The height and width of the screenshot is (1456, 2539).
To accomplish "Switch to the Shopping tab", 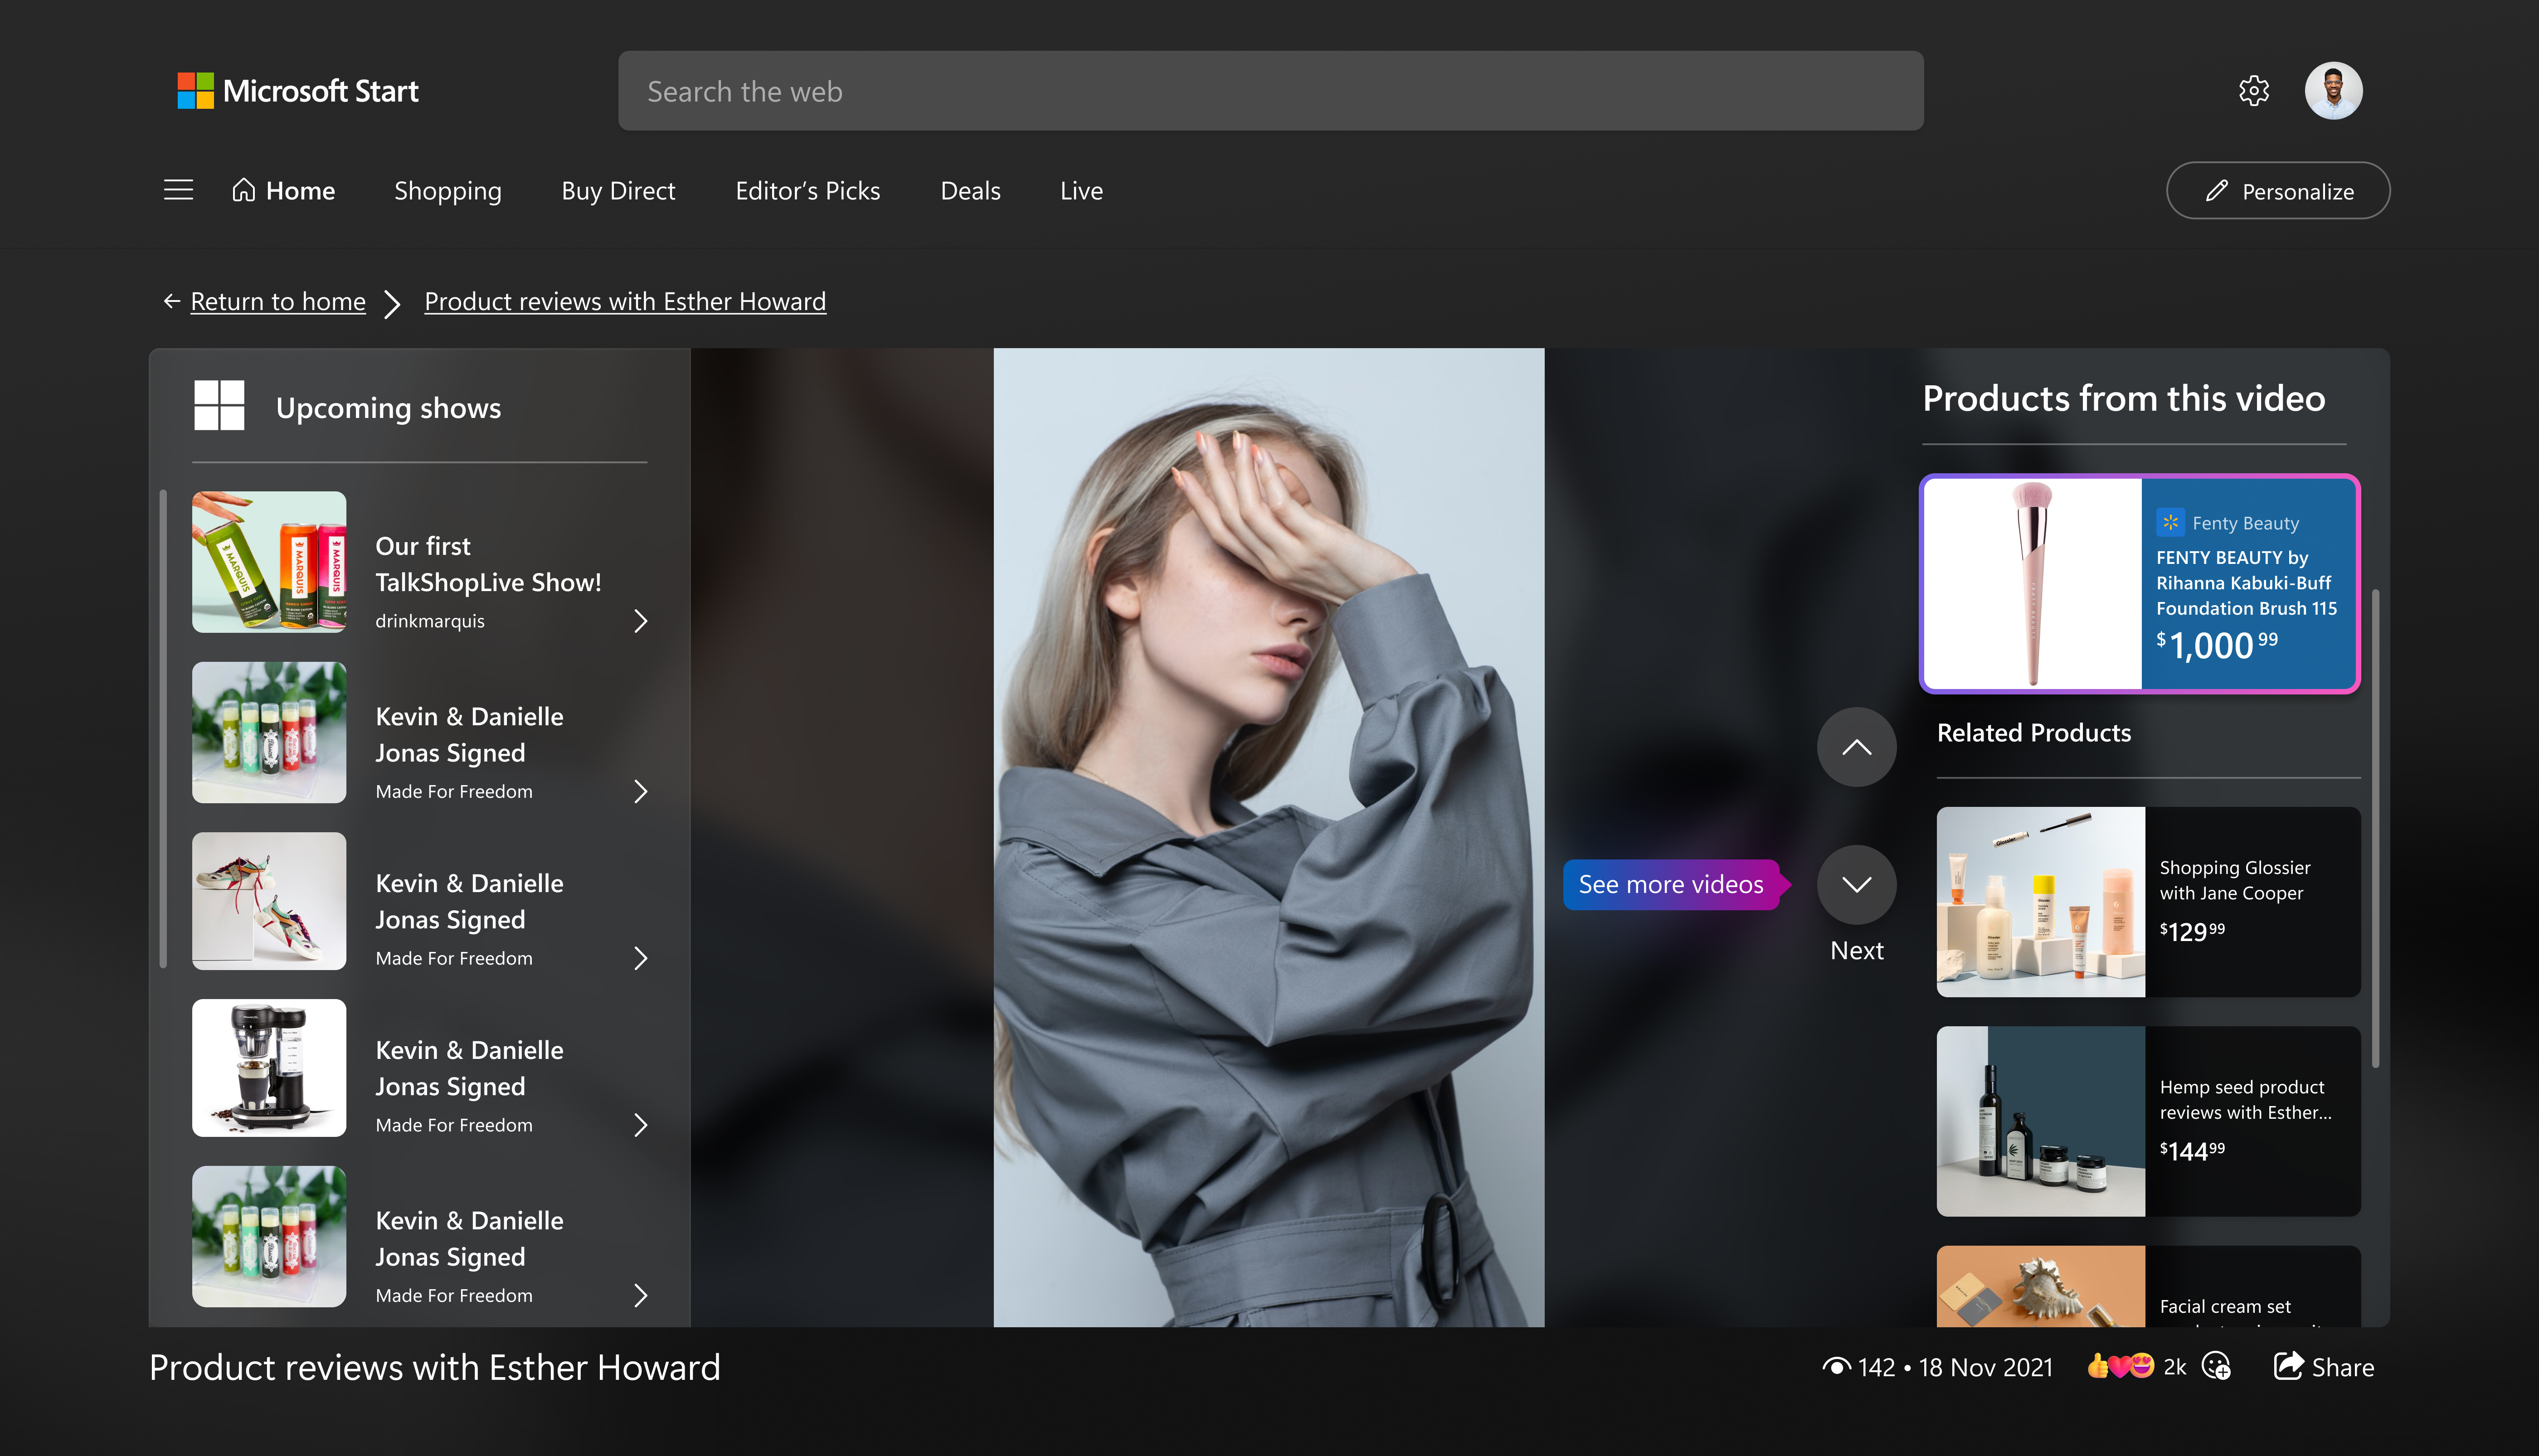I will 448,190.
